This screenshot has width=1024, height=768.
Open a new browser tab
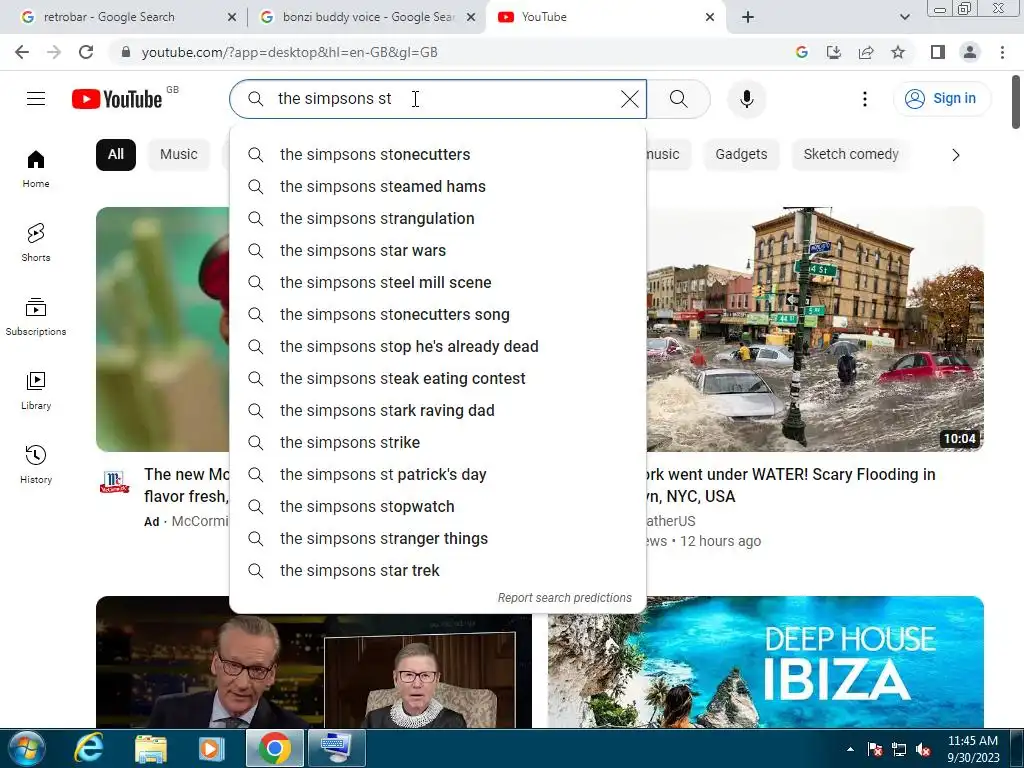748,17
